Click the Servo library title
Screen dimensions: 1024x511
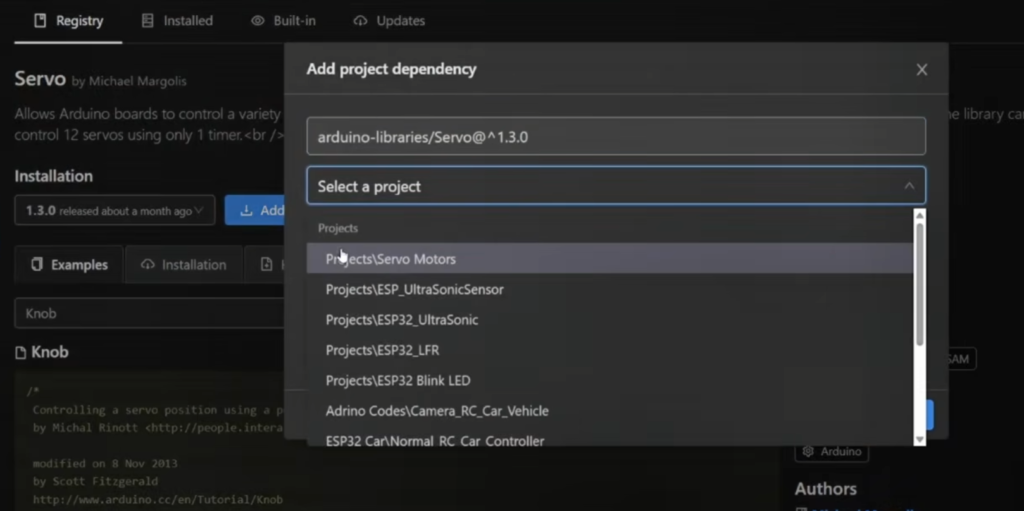point(40,79)
